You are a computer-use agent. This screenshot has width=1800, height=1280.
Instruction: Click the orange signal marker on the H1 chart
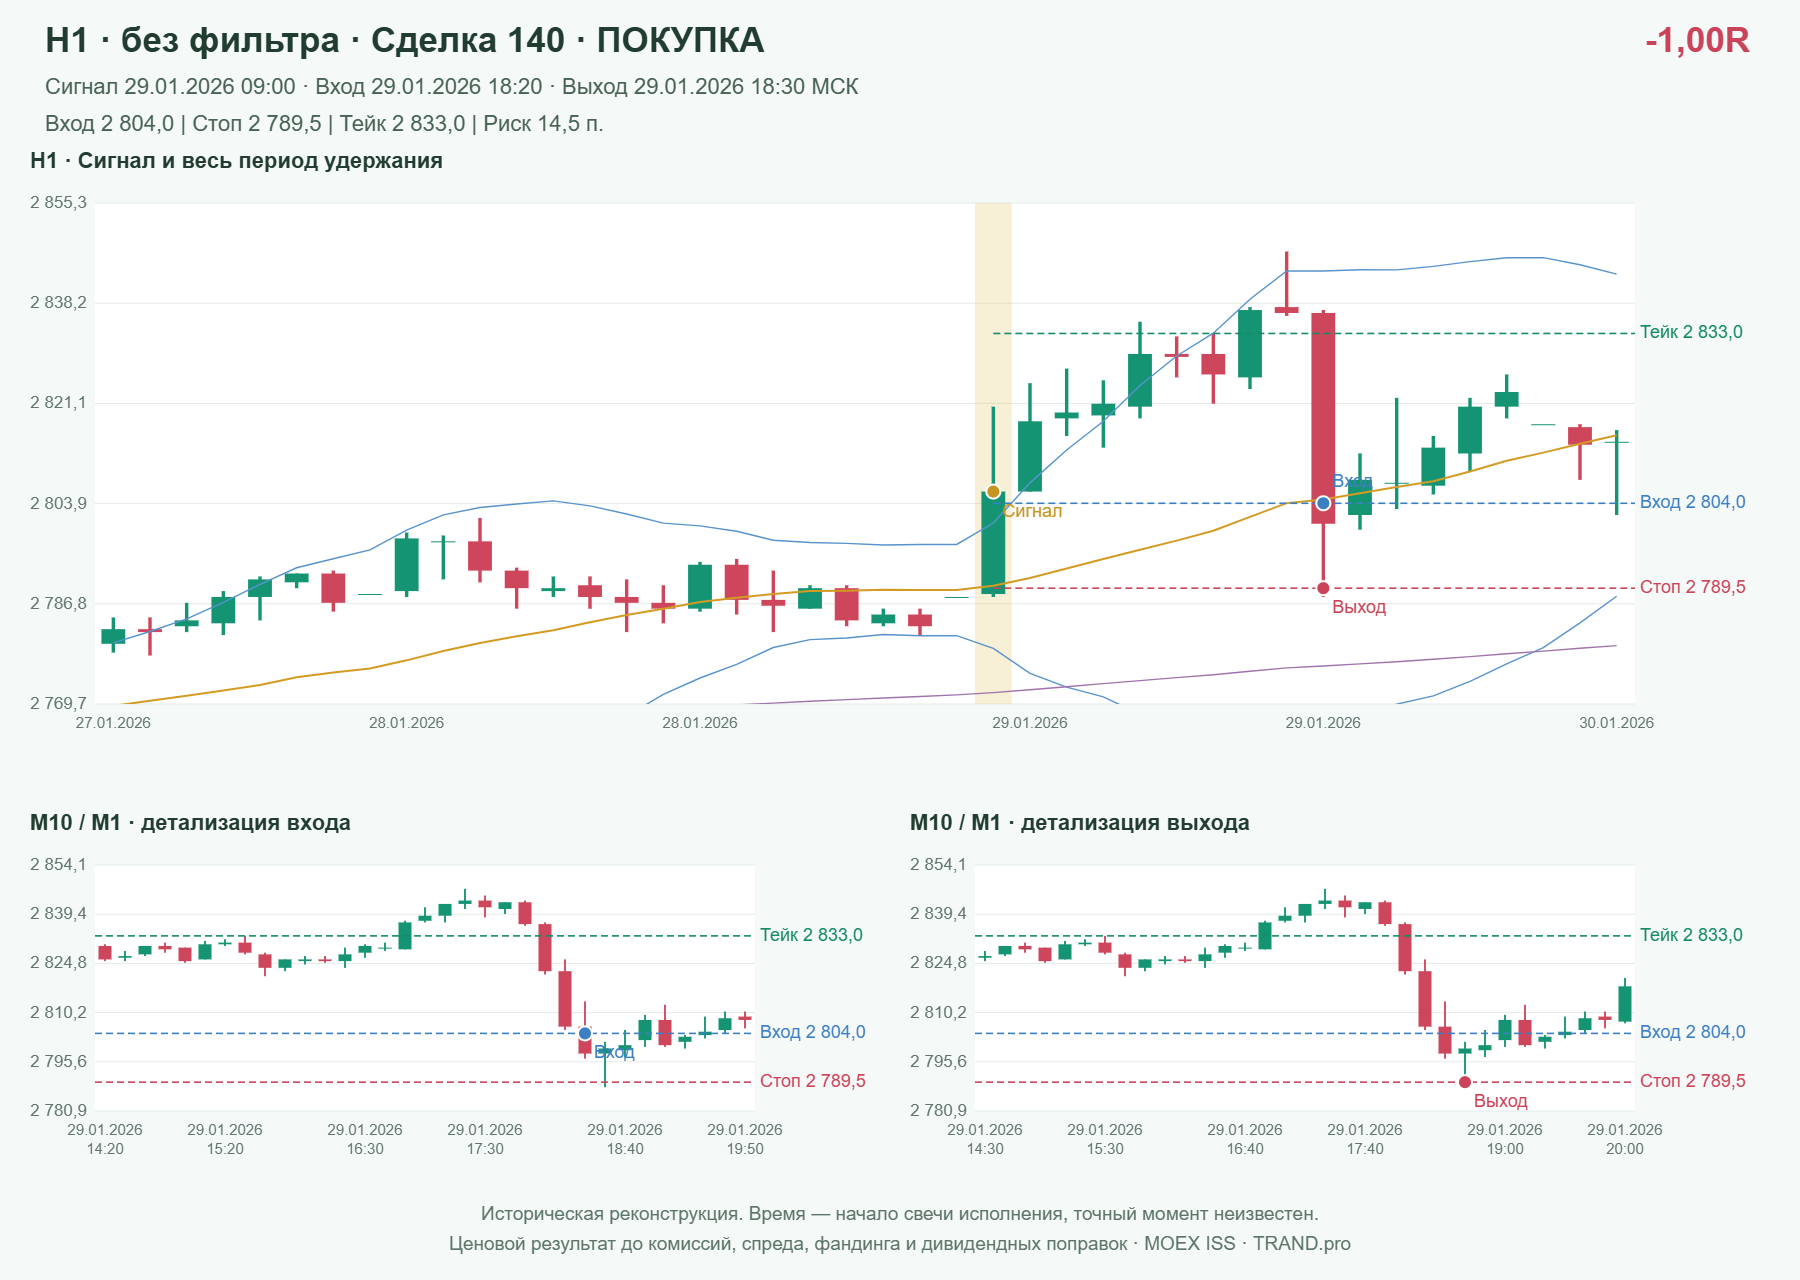click(x=993, y=491)
